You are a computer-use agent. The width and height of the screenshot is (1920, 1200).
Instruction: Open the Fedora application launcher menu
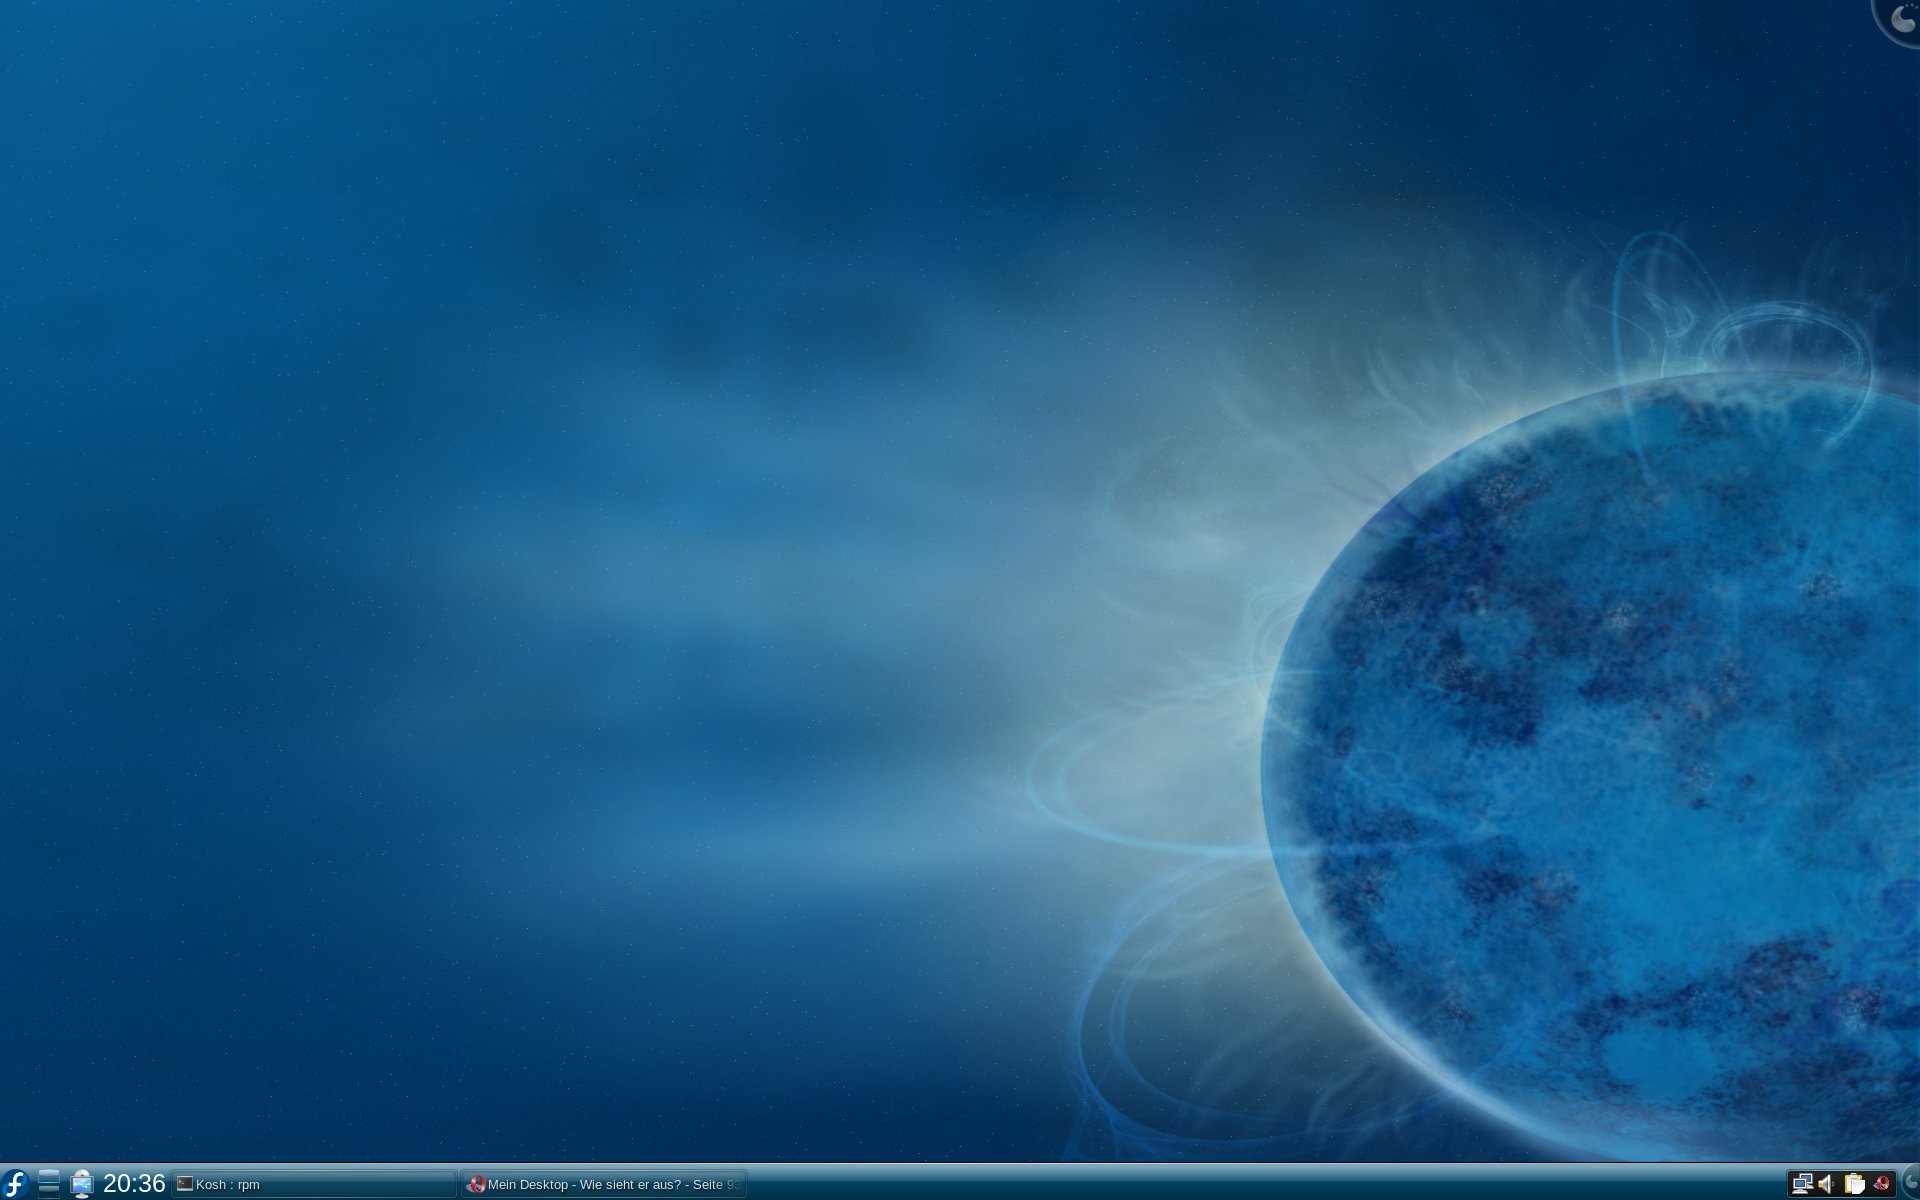tap(14, 1183)
